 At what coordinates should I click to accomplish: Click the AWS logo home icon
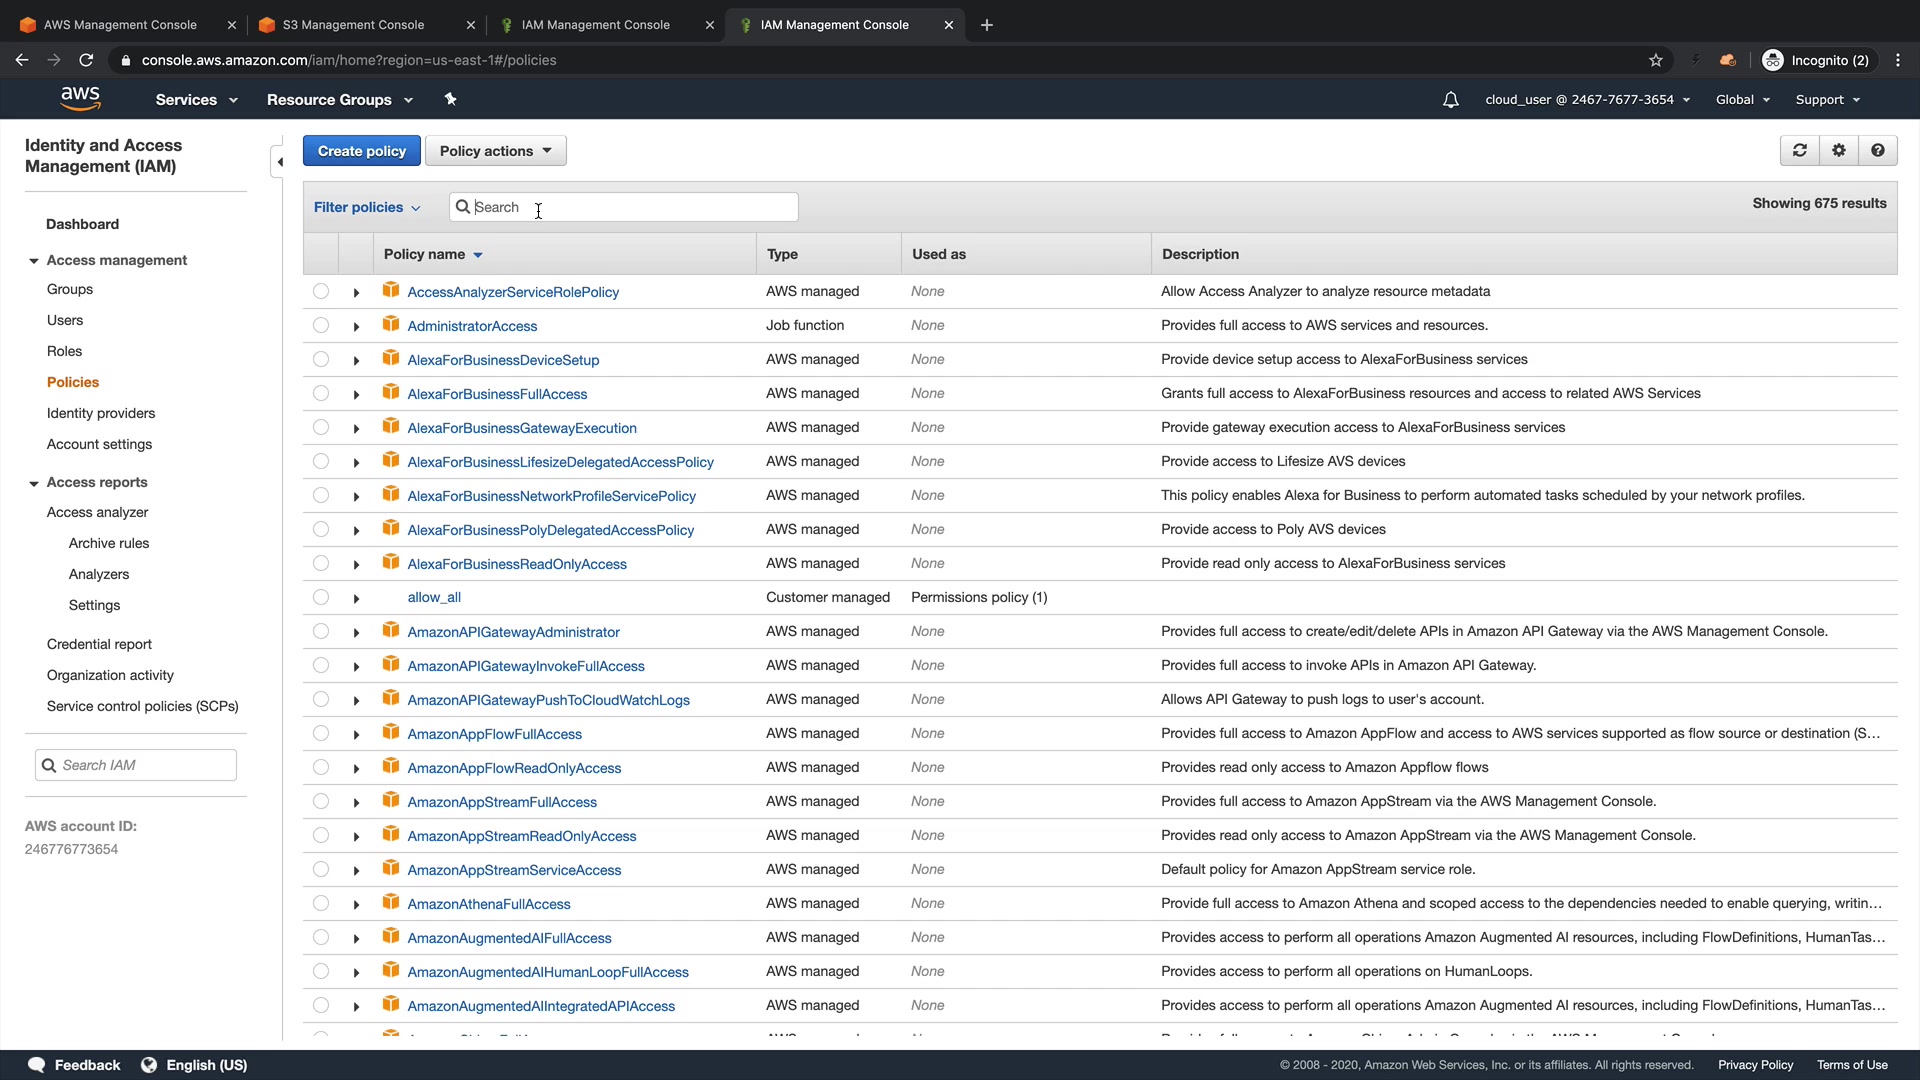coord(80,98)
